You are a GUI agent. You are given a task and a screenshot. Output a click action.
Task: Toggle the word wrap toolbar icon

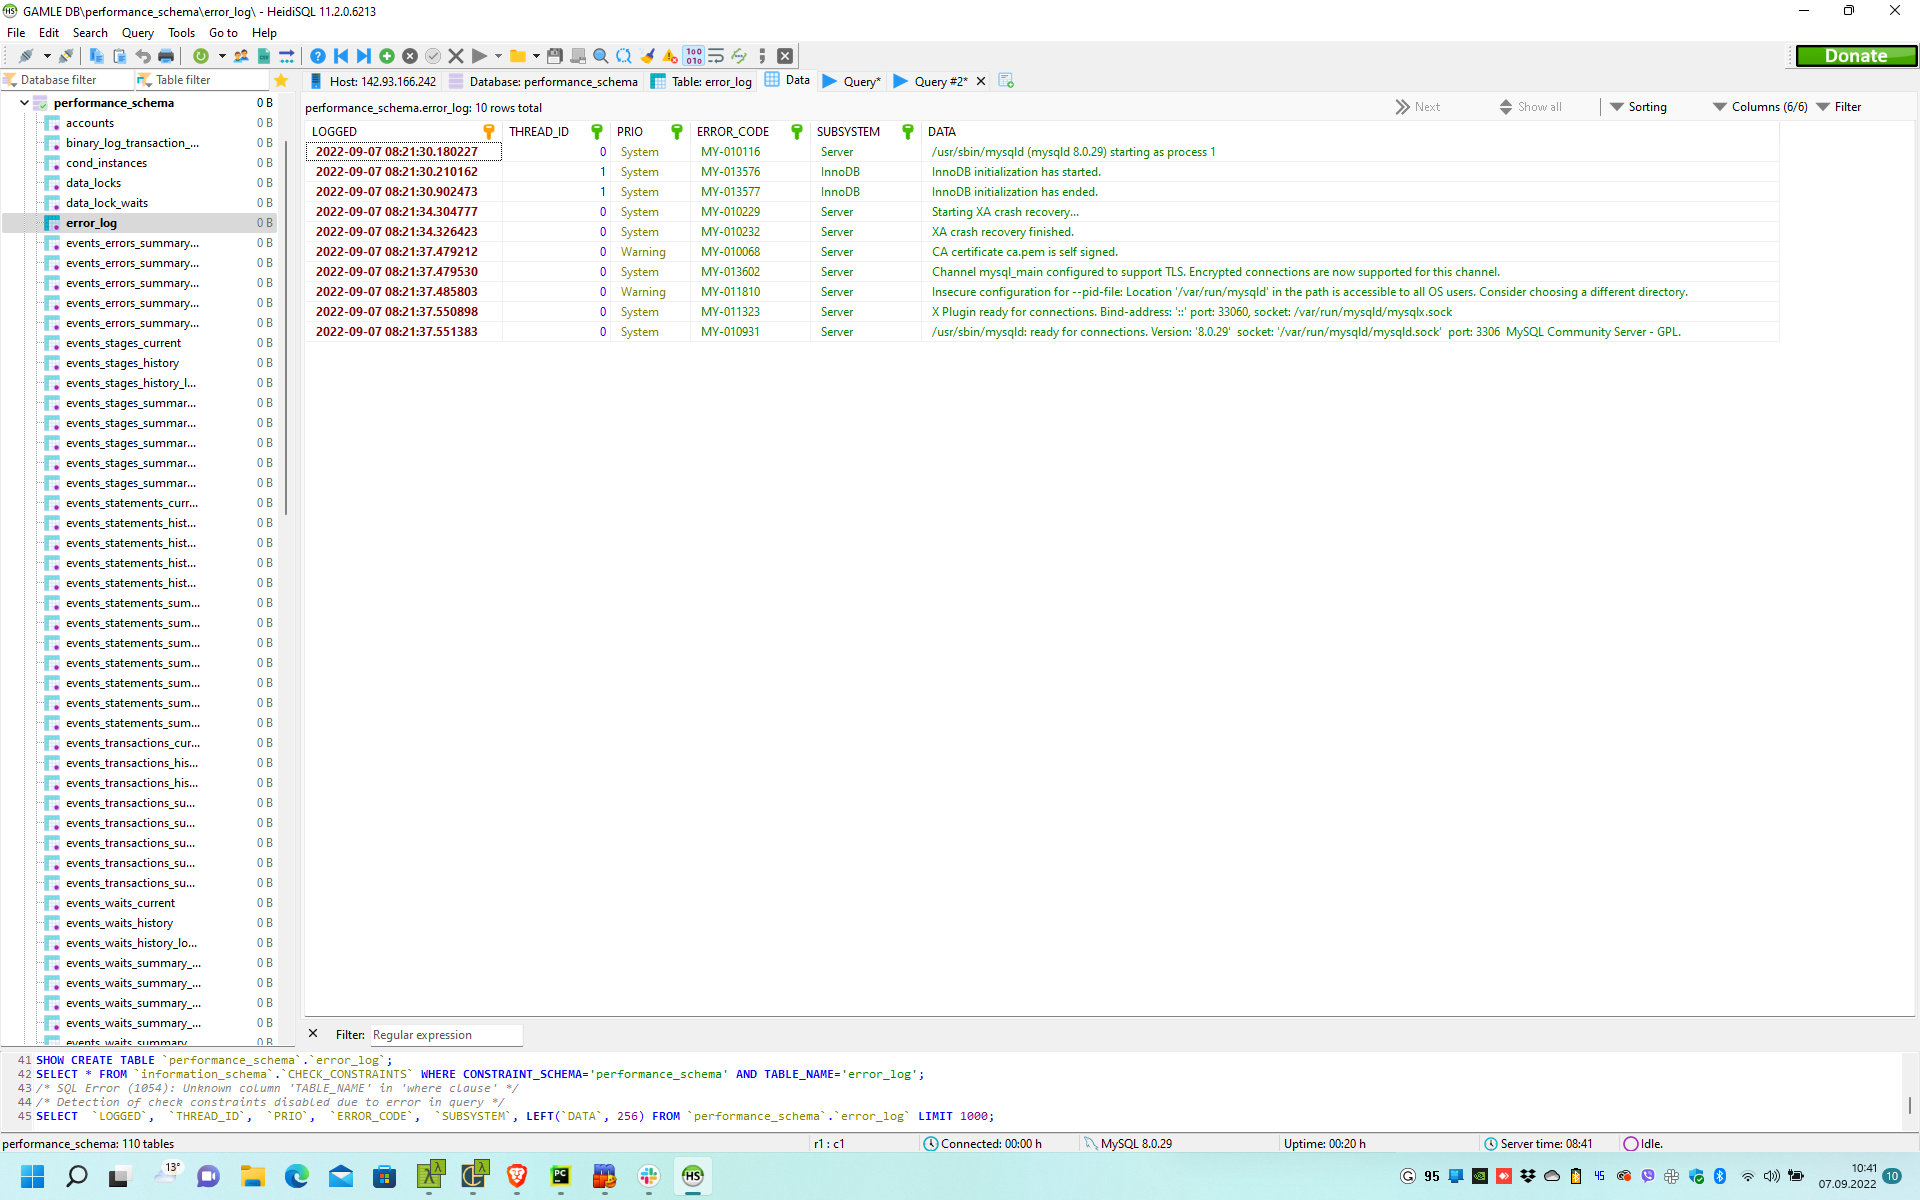point(716,56)
